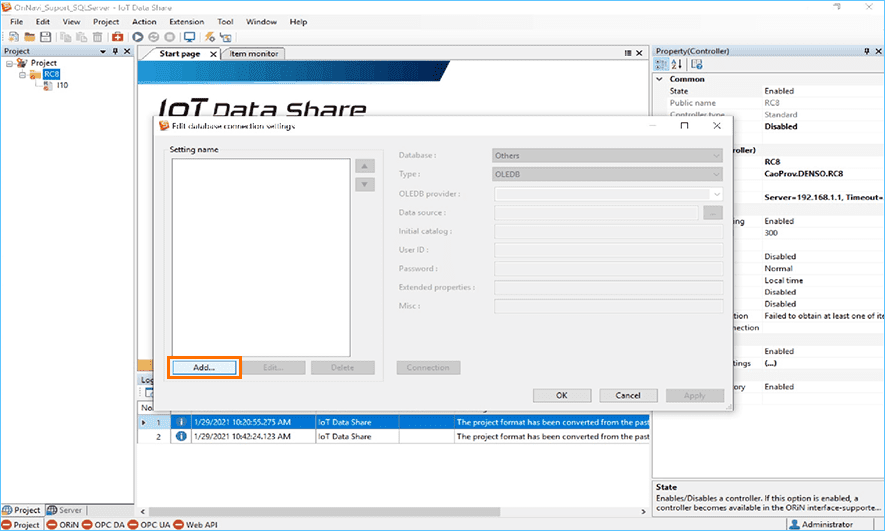
Task: Open the Extension menu
Action: (186, 21)
